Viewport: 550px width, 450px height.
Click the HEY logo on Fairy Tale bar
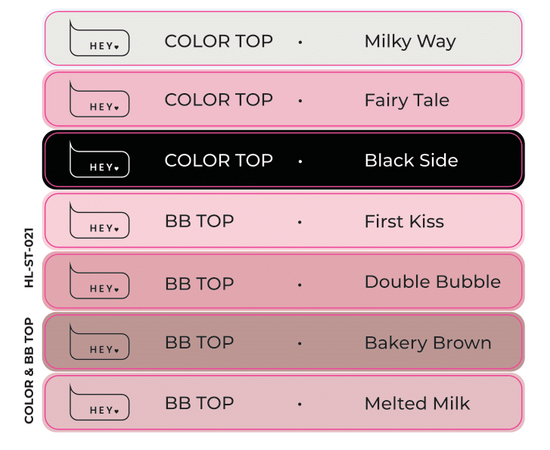[x=100, y=99]
